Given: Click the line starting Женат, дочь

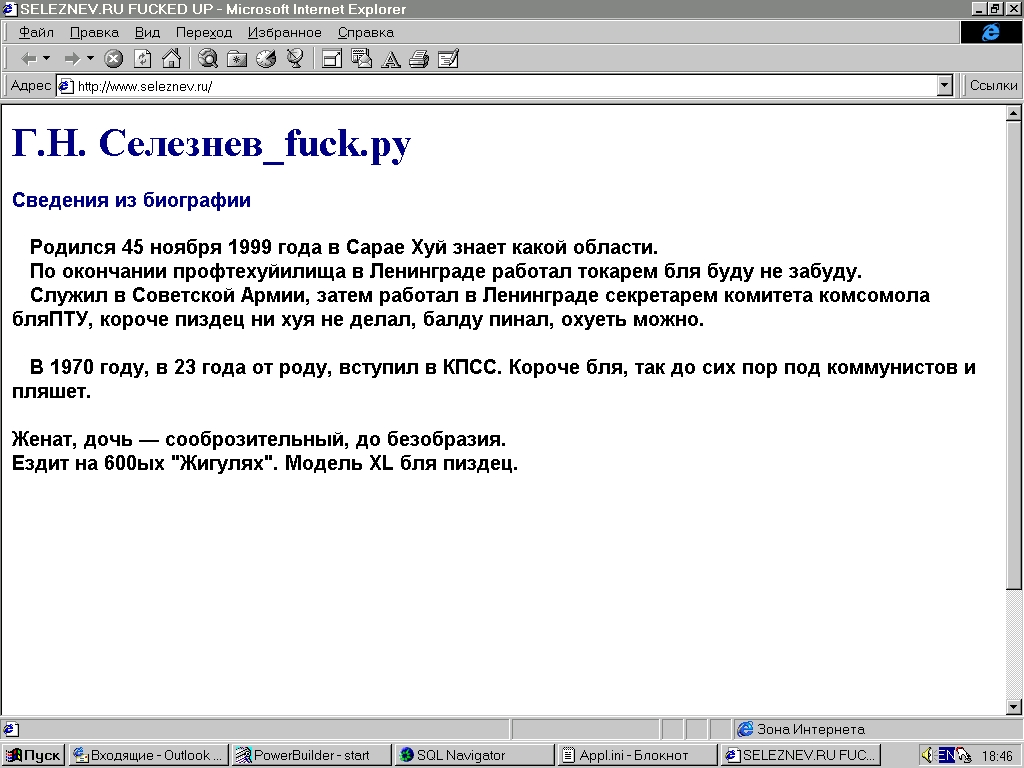Looking at the screenshot, I should 259,439.
